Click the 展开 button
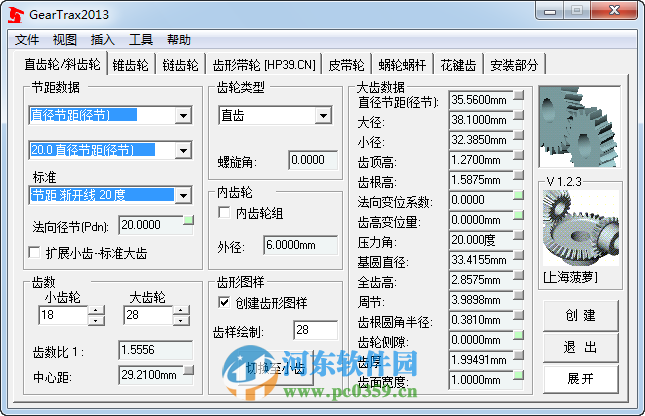The width and height of the screenshot is (645, 416). pyautogui.click(x=580, y=379)
